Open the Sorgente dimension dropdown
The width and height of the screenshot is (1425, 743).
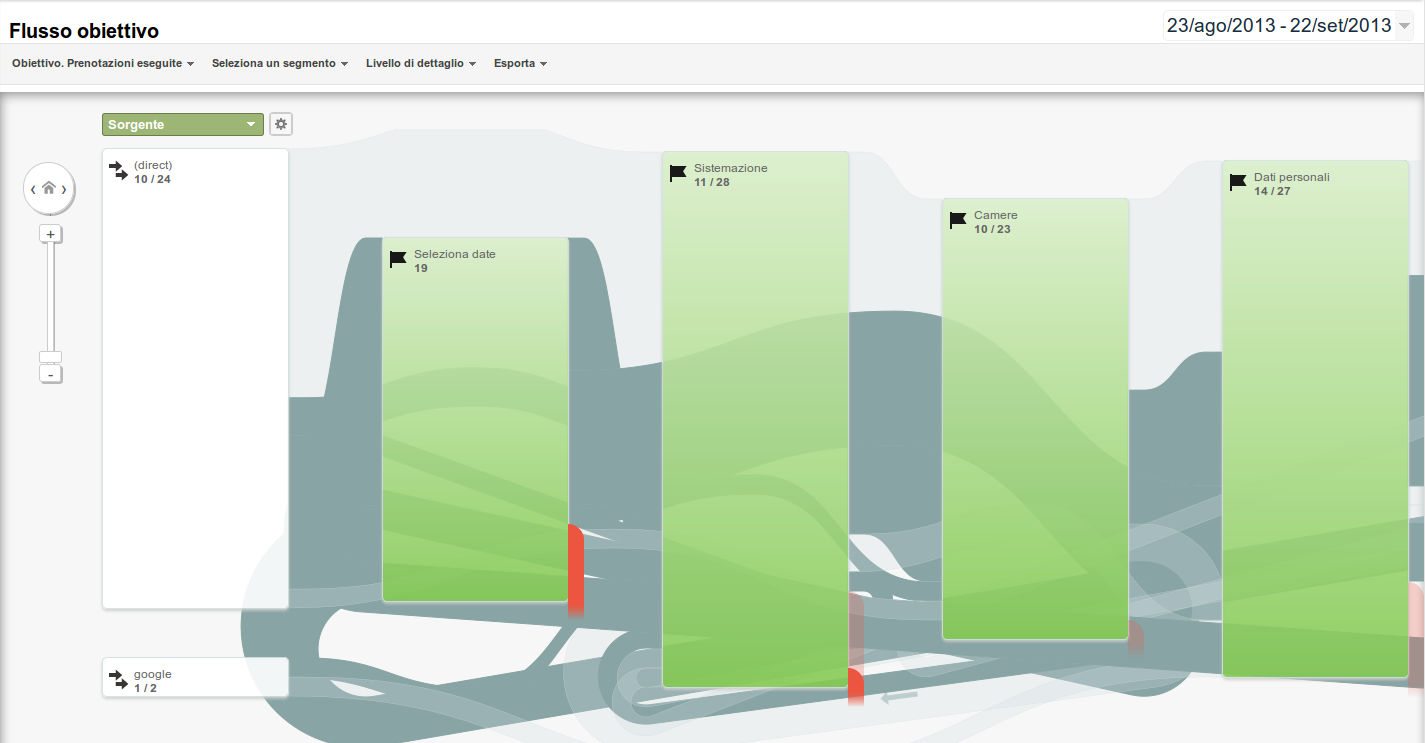pyautogui.click(x=182, y=124)
